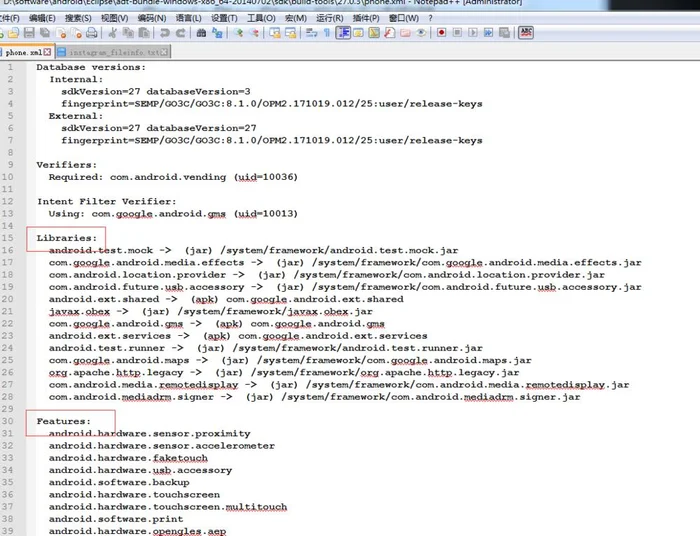Click the android.software.print line
Viewport: 700px width, 536px height.
[116, 519]
